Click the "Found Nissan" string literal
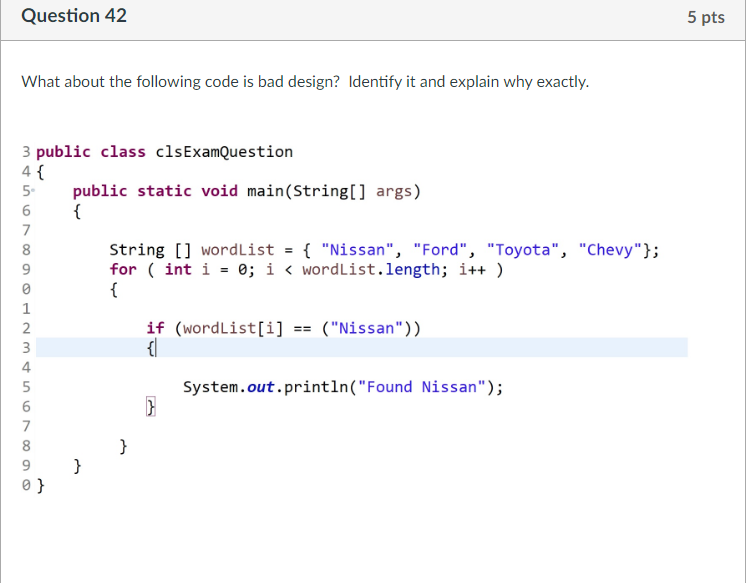The height and width of the screenshot is (583, 750). pyautogui.click(x=421, y=387)
